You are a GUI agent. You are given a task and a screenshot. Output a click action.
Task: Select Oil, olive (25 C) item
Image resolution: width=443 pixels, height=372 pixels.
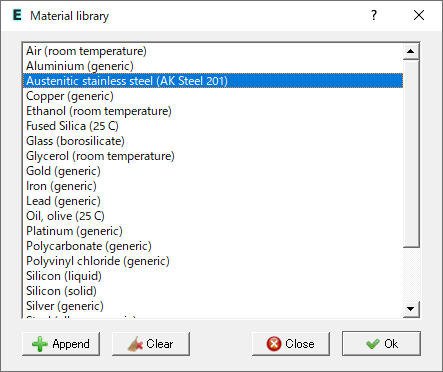click(213, 216)
